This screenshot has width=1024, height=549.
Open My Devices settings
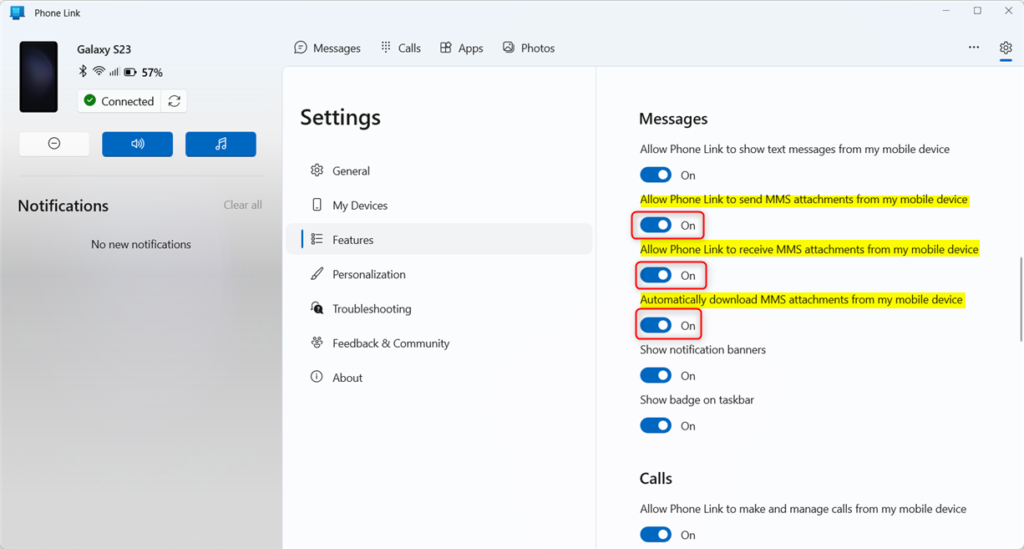440,205
